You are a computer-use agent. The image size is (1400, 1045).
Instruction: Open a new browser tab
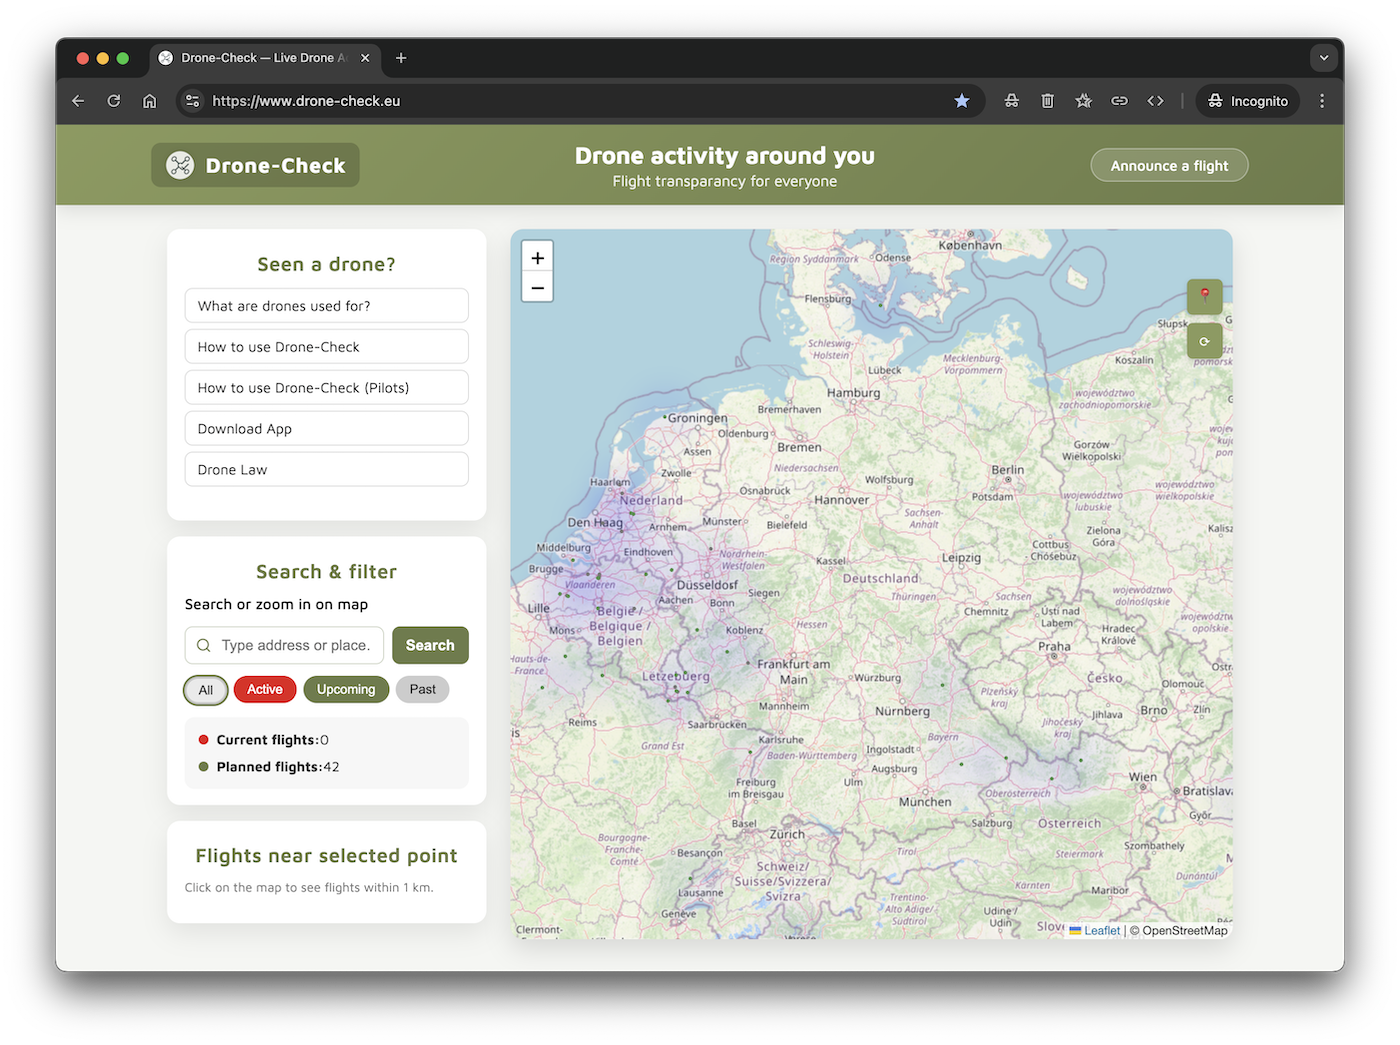401,58
